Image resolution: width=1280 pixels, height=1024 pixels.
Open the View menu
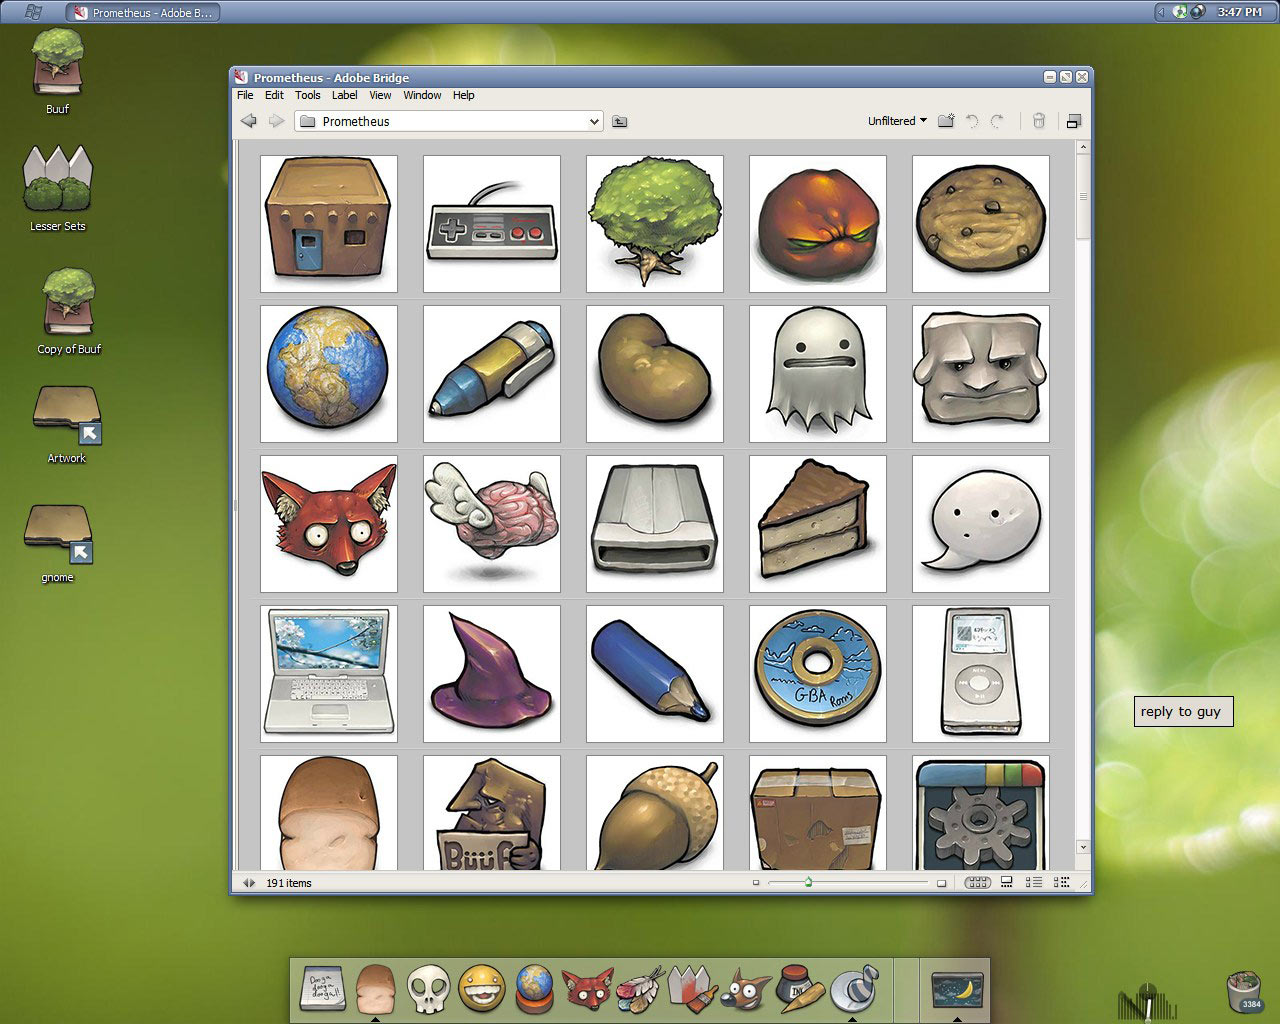coord(380,95)
